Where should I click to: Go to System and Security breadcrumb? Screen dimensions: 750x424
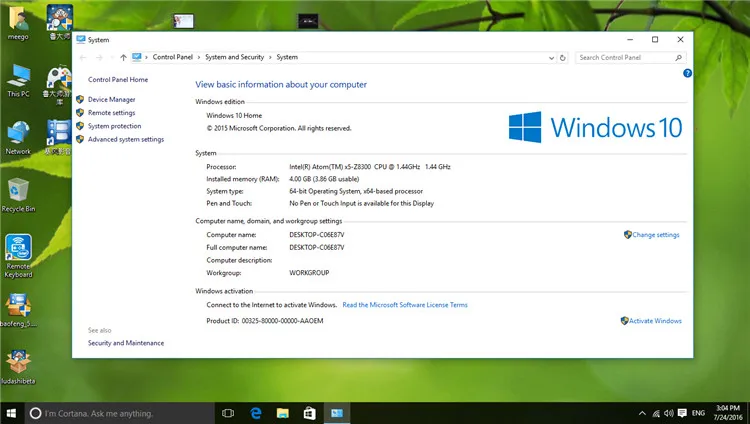234,57
